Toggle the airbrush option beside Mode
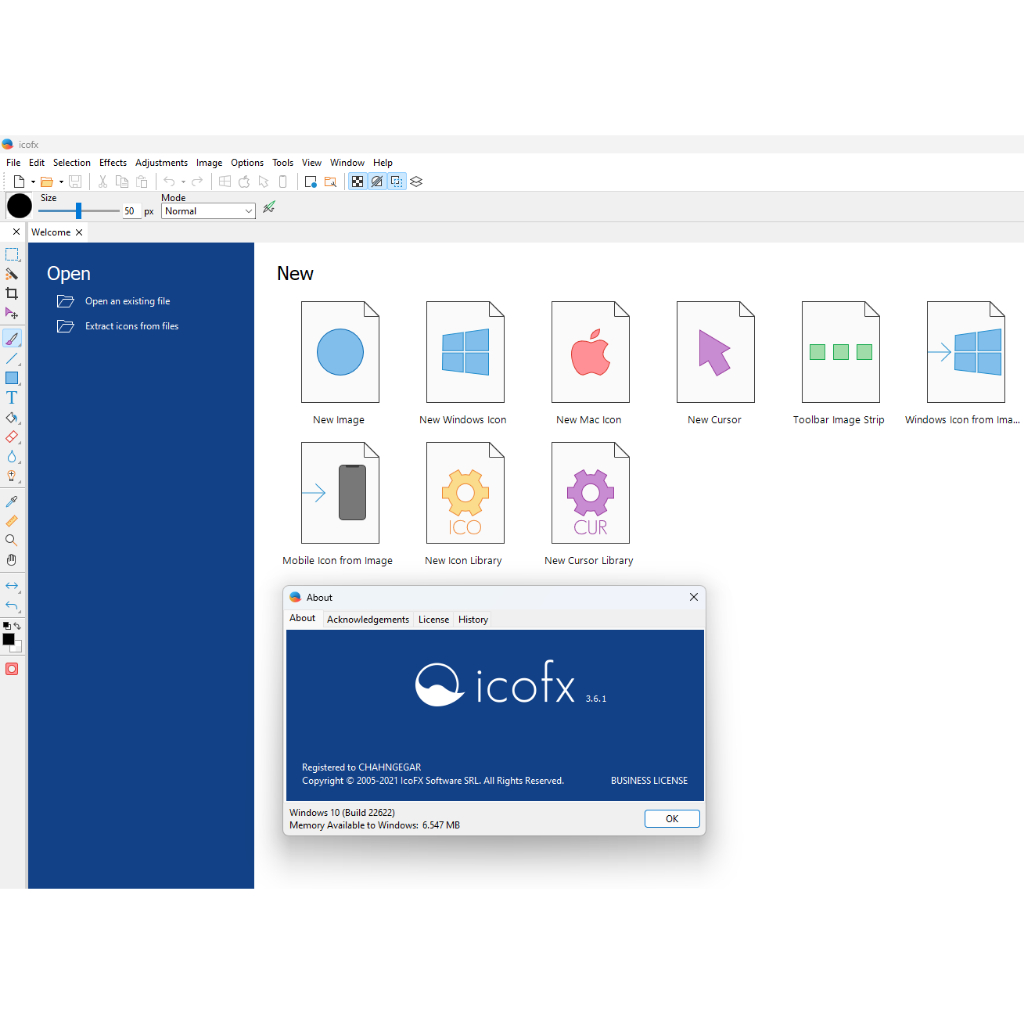Image resolution: width=1024 pixels, height=1024 pixels. [x=269, y=208]
